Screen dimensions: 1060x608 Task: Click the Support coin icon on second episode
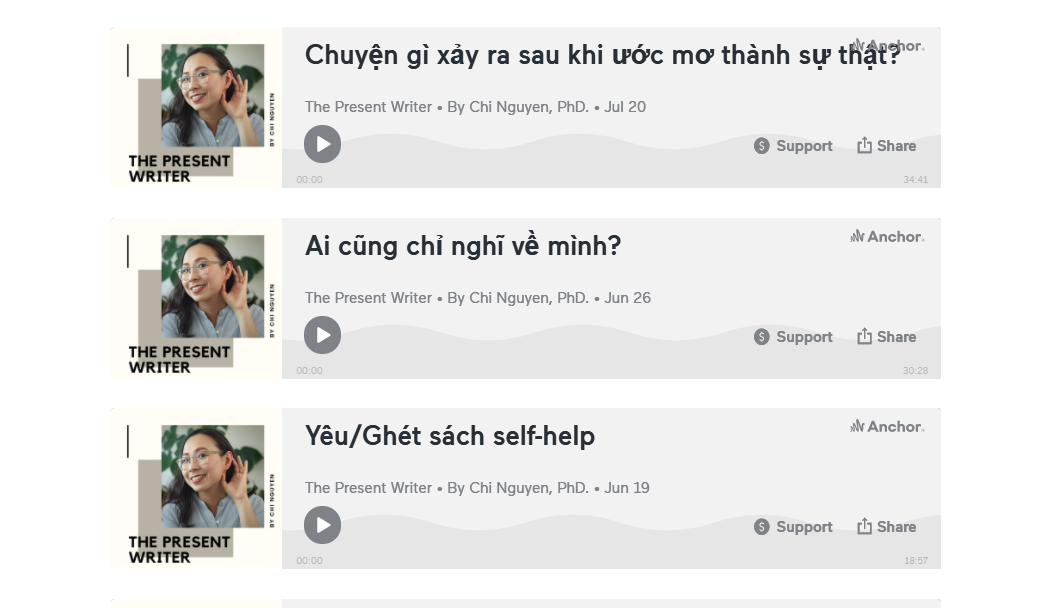(760, 336)
